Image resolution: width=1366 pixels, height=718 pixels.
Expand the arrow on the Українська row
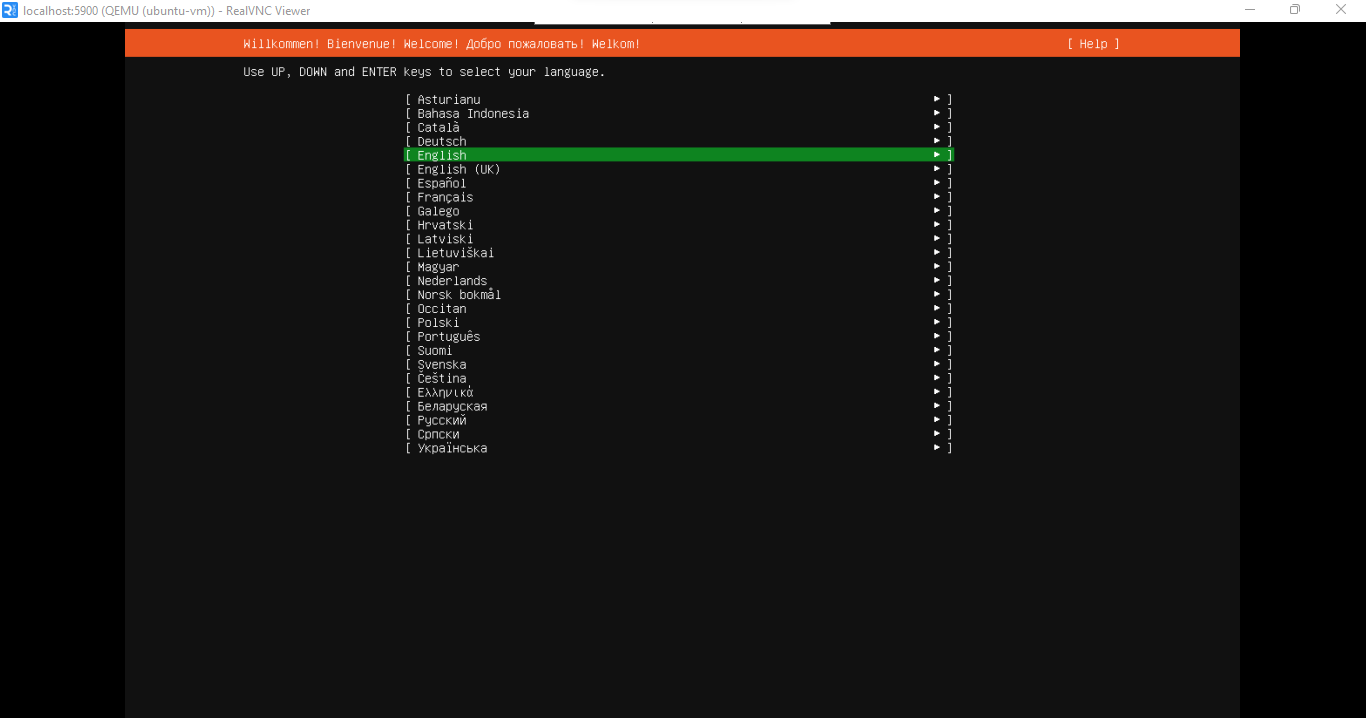937,449
